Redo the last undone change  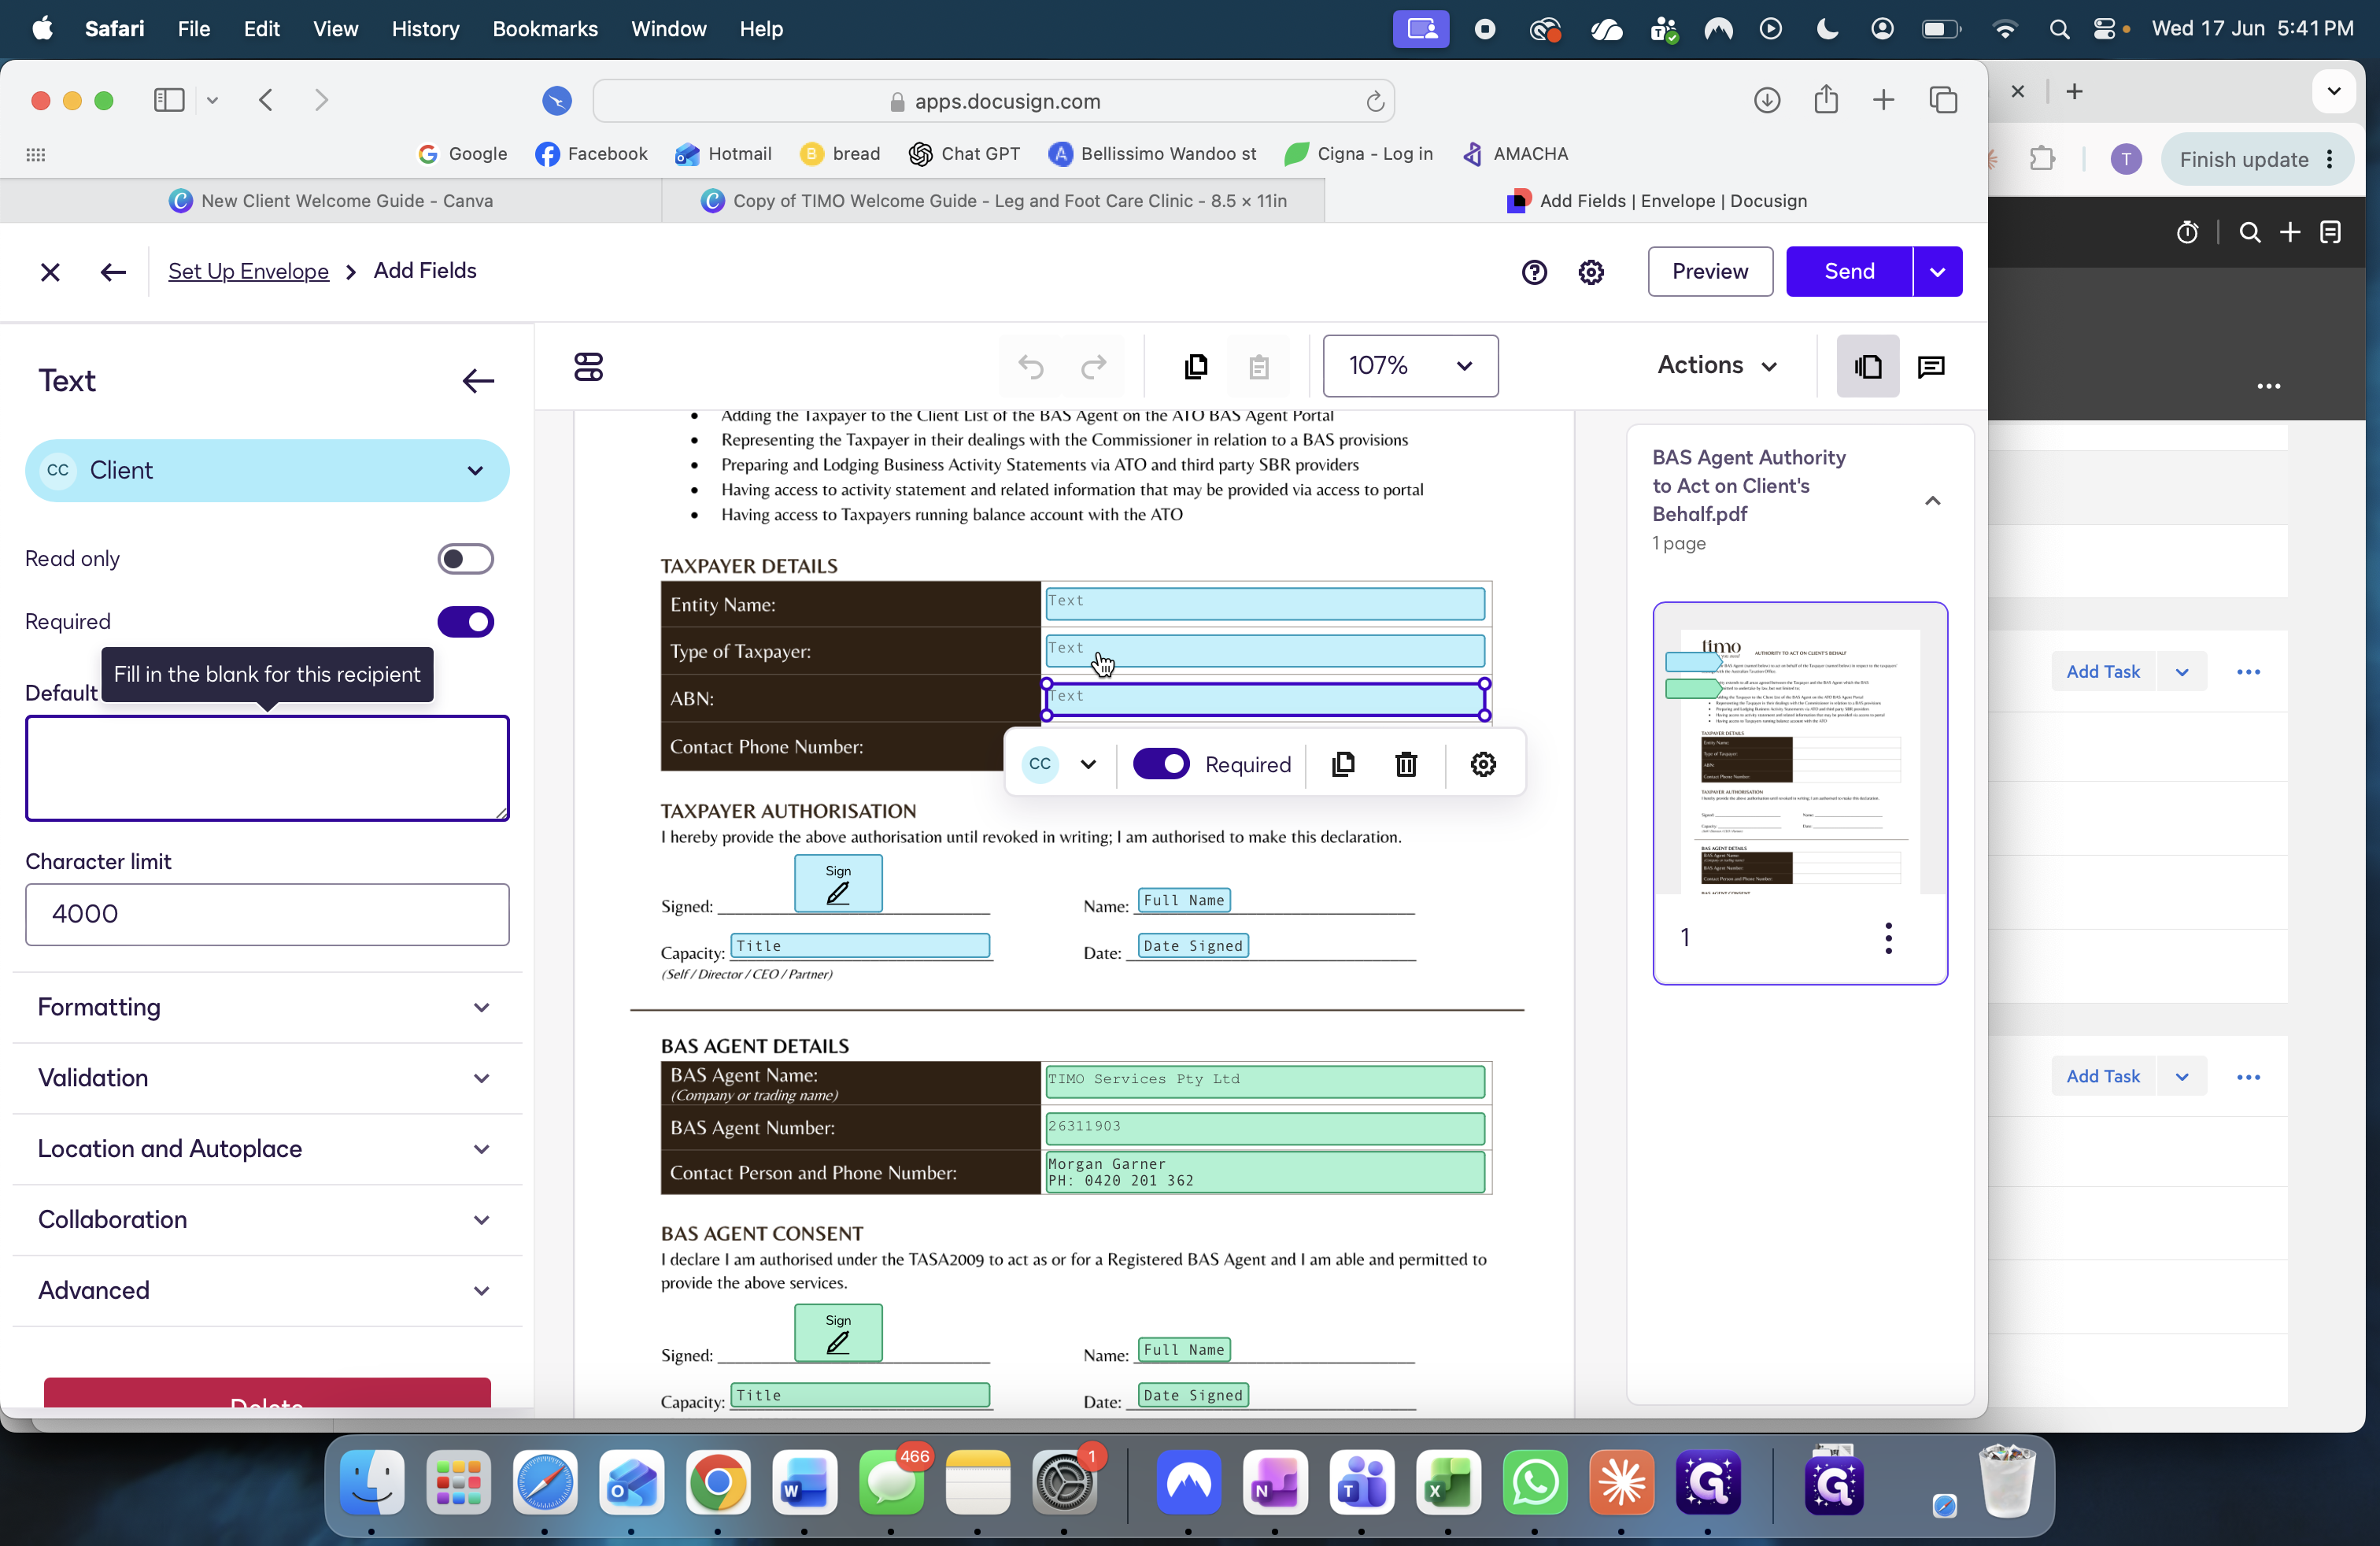click(1094, 367)
